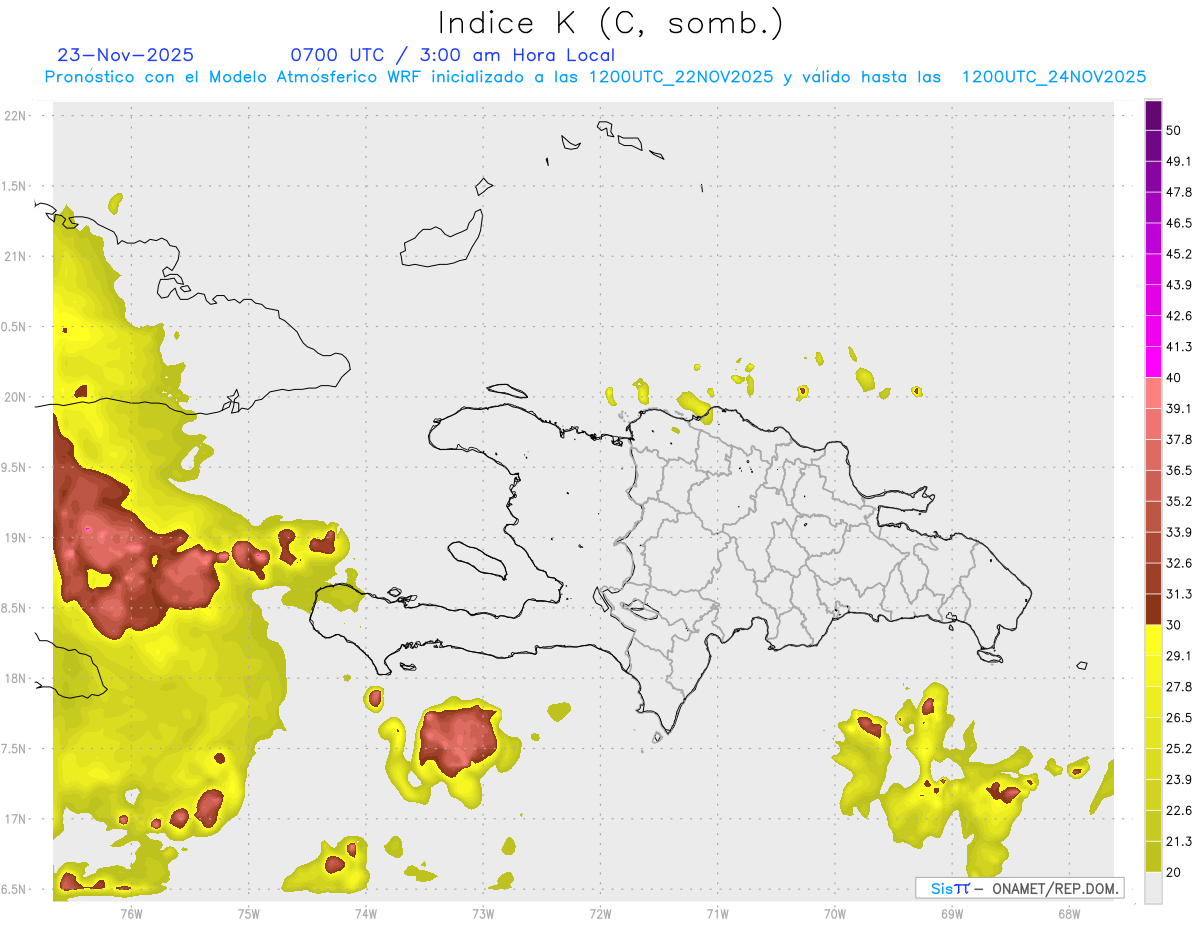Click the "71W" longitude label
This screenshot has width=1200, height=927.
(717, 913)
